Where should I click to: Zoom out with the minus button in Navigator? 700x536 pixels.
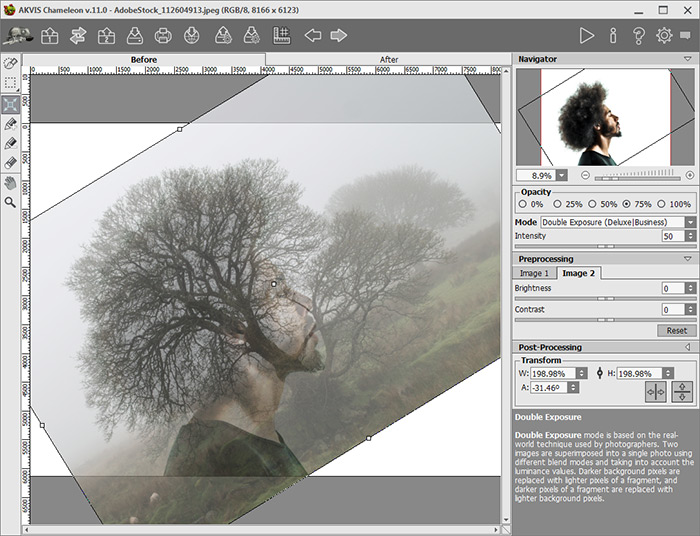pyautogui.click(x=585, y=175)
